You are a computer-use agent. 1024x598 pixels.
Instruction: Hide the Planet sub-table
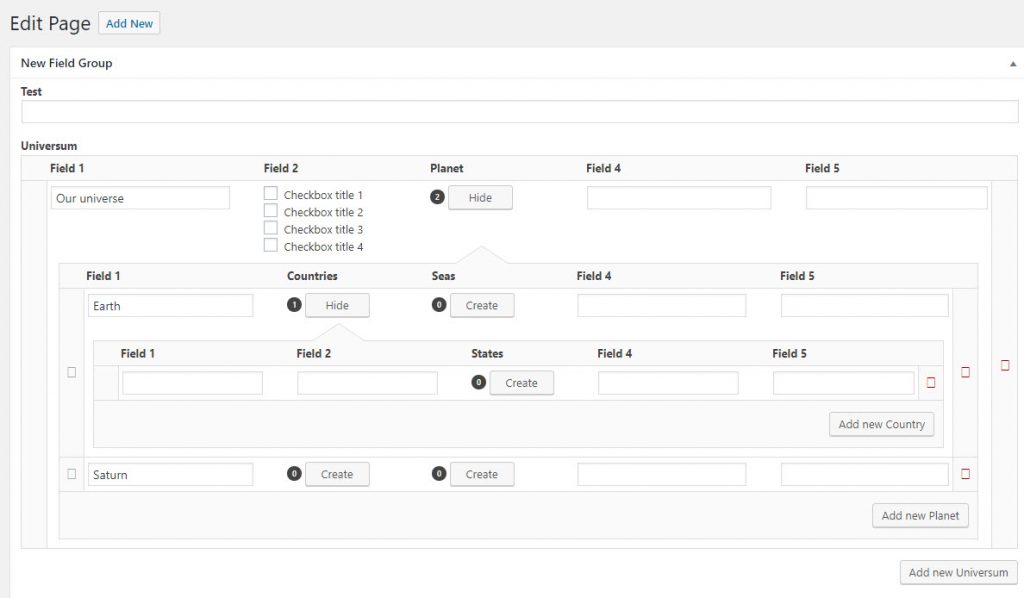click(x=480, y=198)
